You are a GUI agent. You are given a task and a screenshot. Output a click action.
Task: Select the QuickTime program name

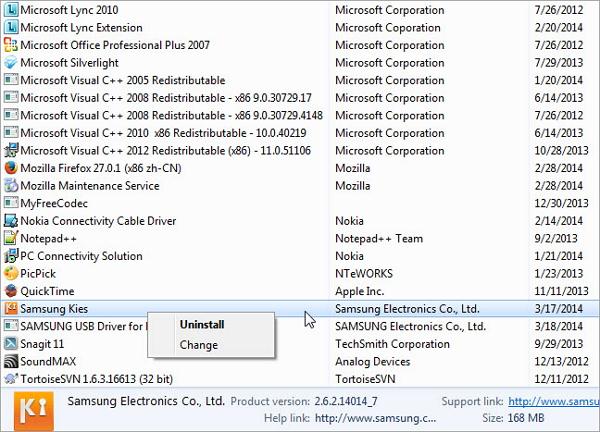(x=47, y=291)
